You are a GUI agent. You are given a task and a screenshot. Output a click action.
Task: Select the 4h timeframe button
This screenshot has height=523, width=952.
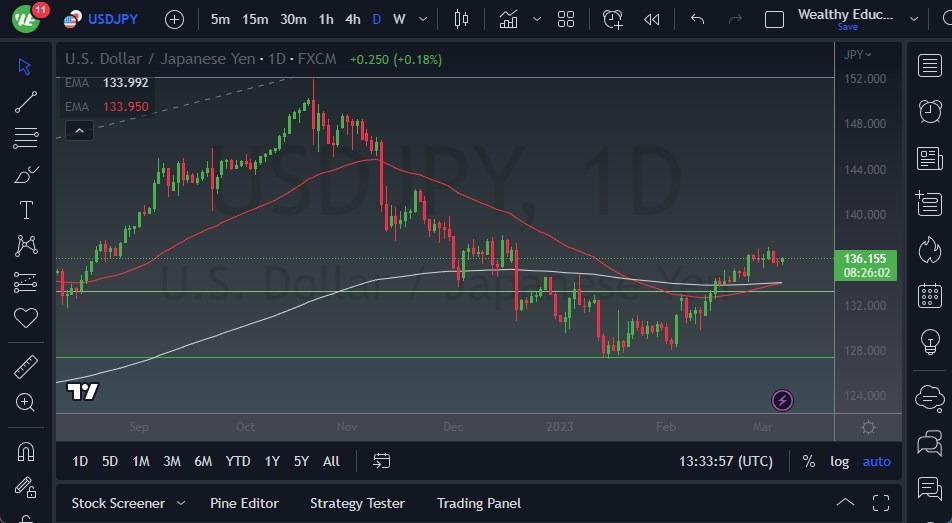pos(353,19)
